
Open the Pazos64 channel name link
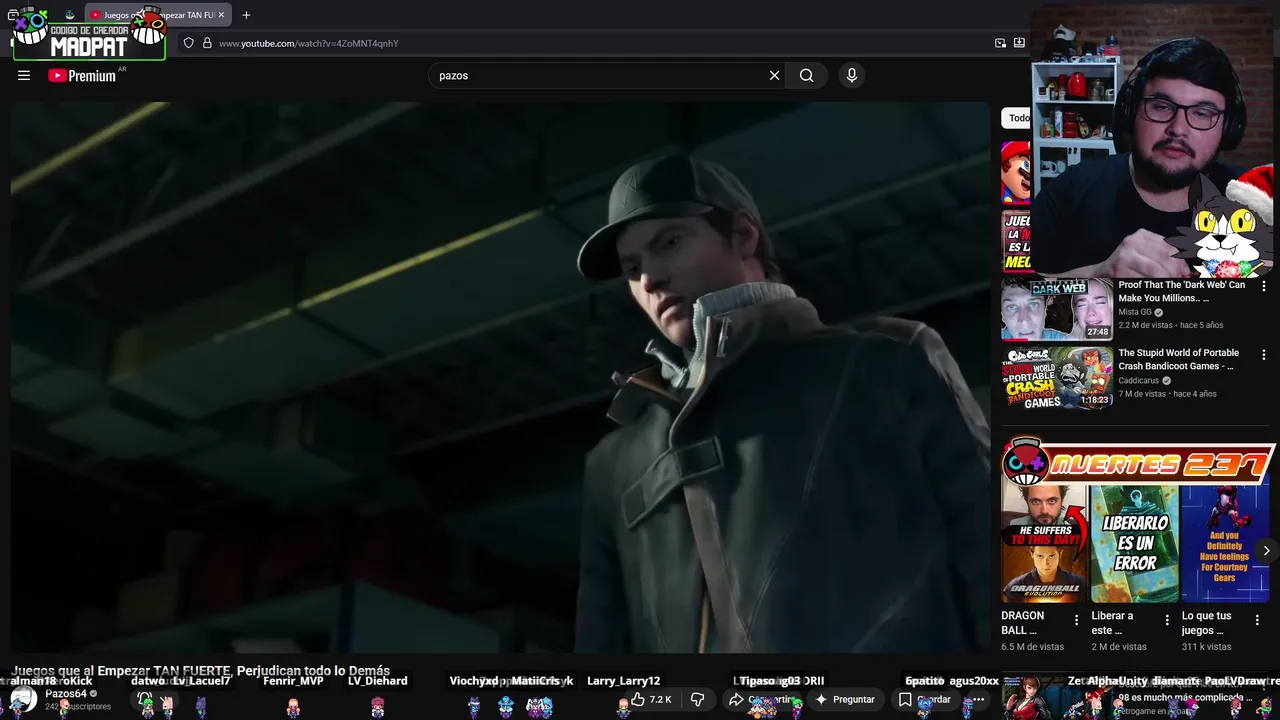(66, 693)
